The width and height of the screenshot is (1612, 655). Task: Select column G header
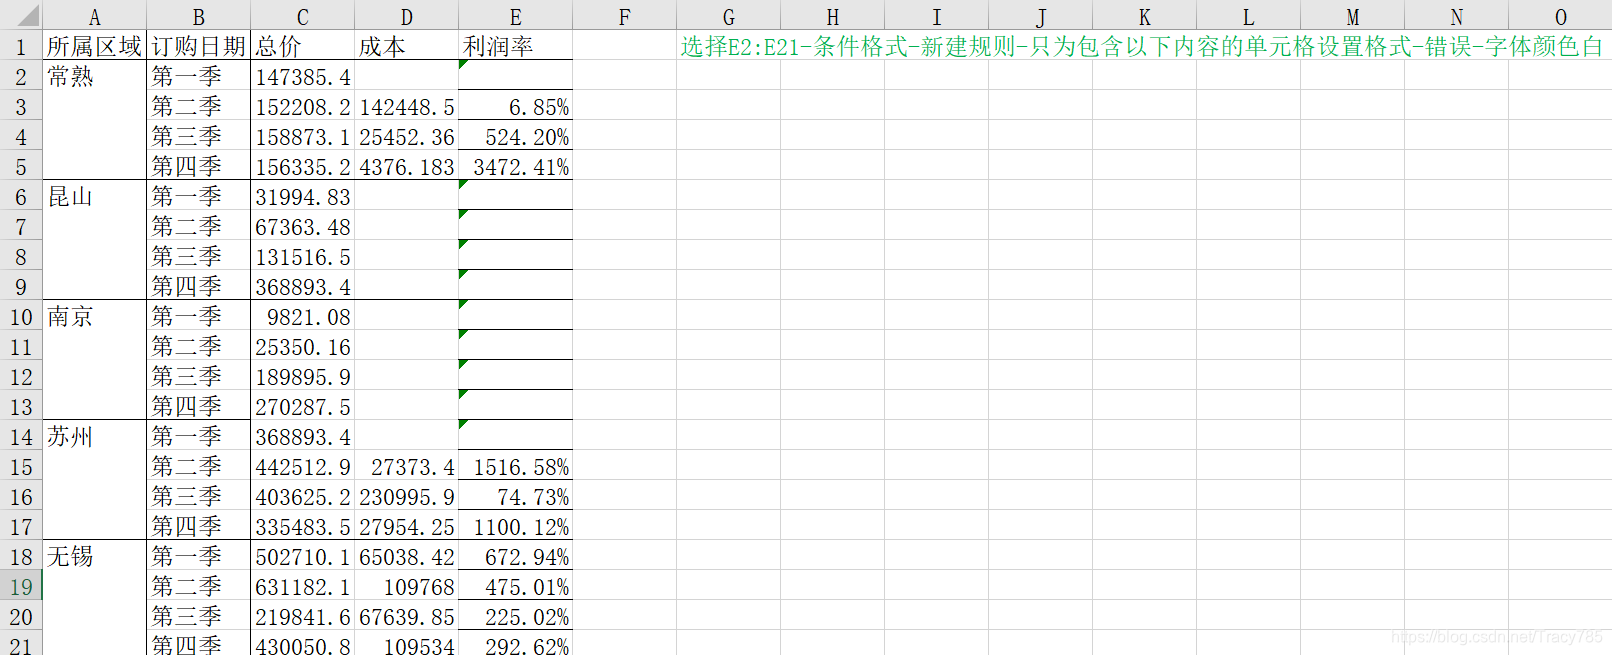[728, 15]
